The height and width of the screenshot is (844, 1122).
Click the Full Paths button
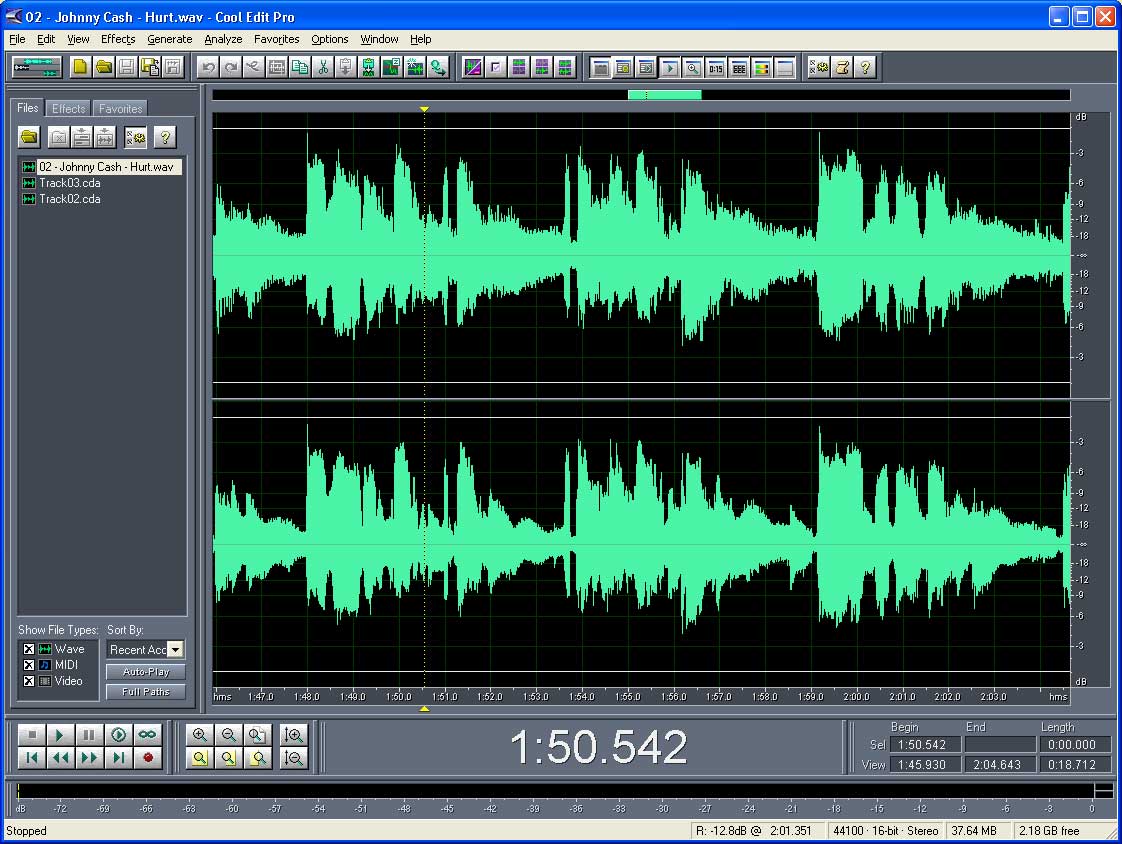(x=146, y=692)
